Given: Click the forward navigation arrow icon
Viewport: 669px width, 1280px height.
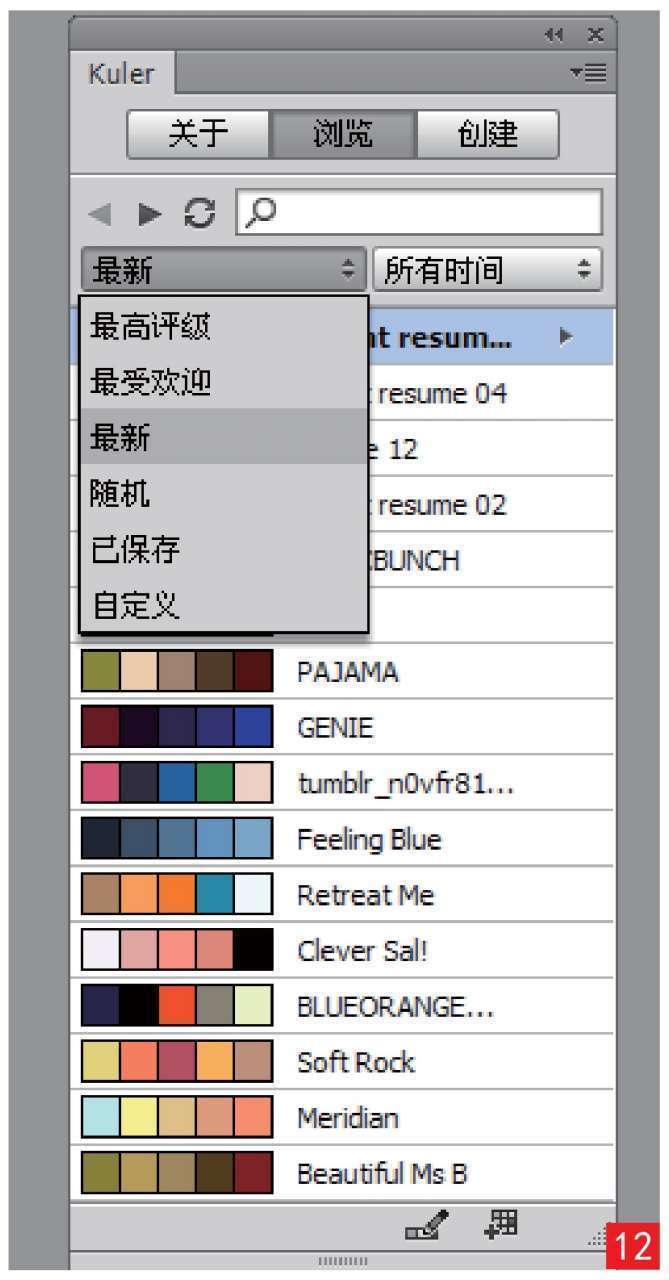Looking at the screenshot, I should 148,213.
